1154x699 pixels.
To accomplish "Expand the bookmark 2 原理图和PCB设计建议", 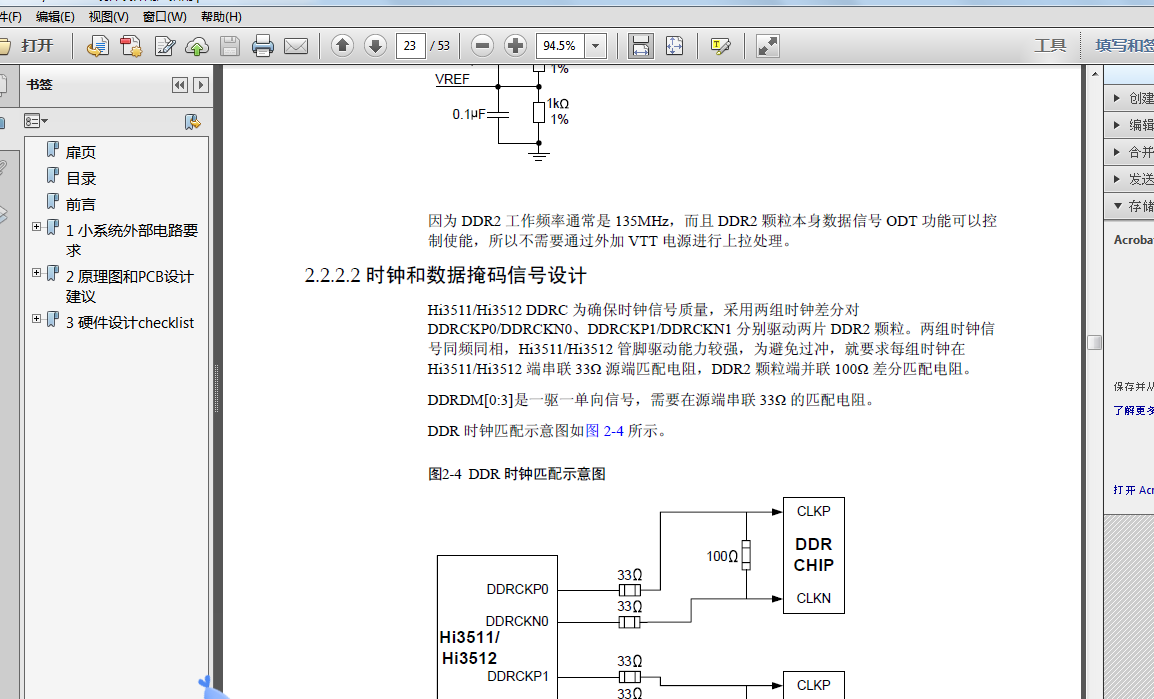I will [36, 272].
